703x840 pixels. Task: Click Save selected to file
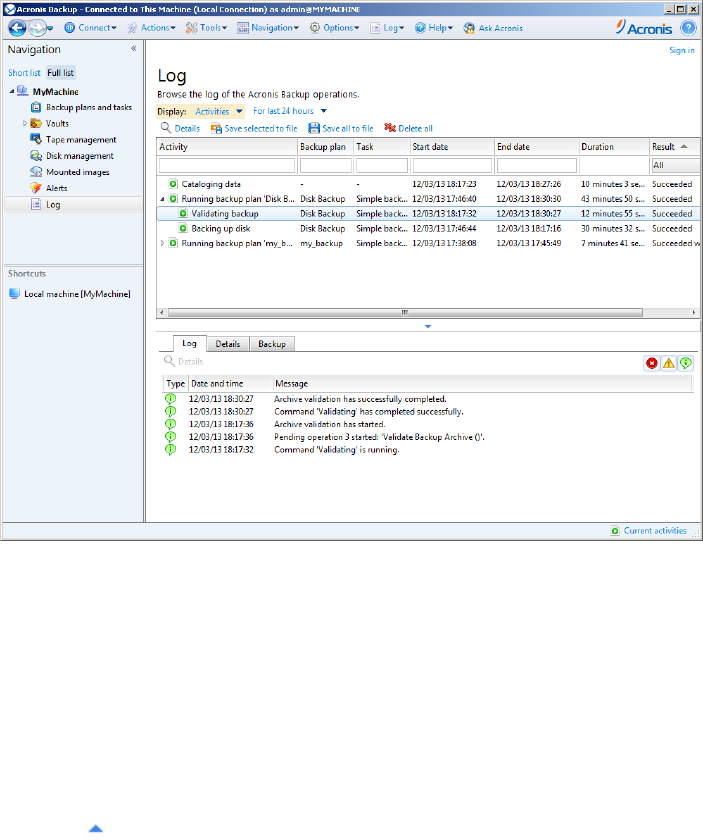point(254,128)
